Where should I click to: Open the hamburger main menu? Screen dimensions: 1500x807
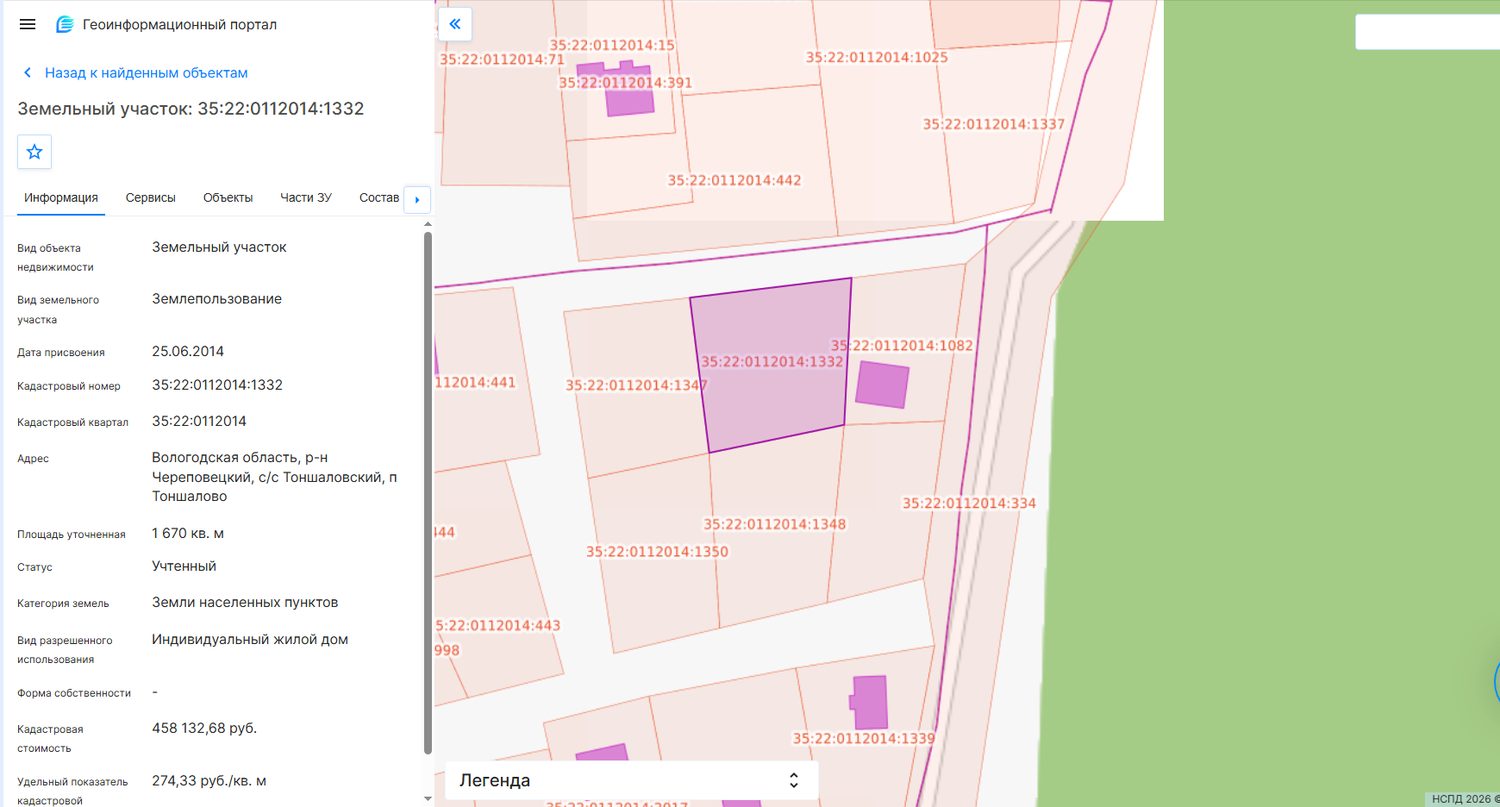point(27,24)
